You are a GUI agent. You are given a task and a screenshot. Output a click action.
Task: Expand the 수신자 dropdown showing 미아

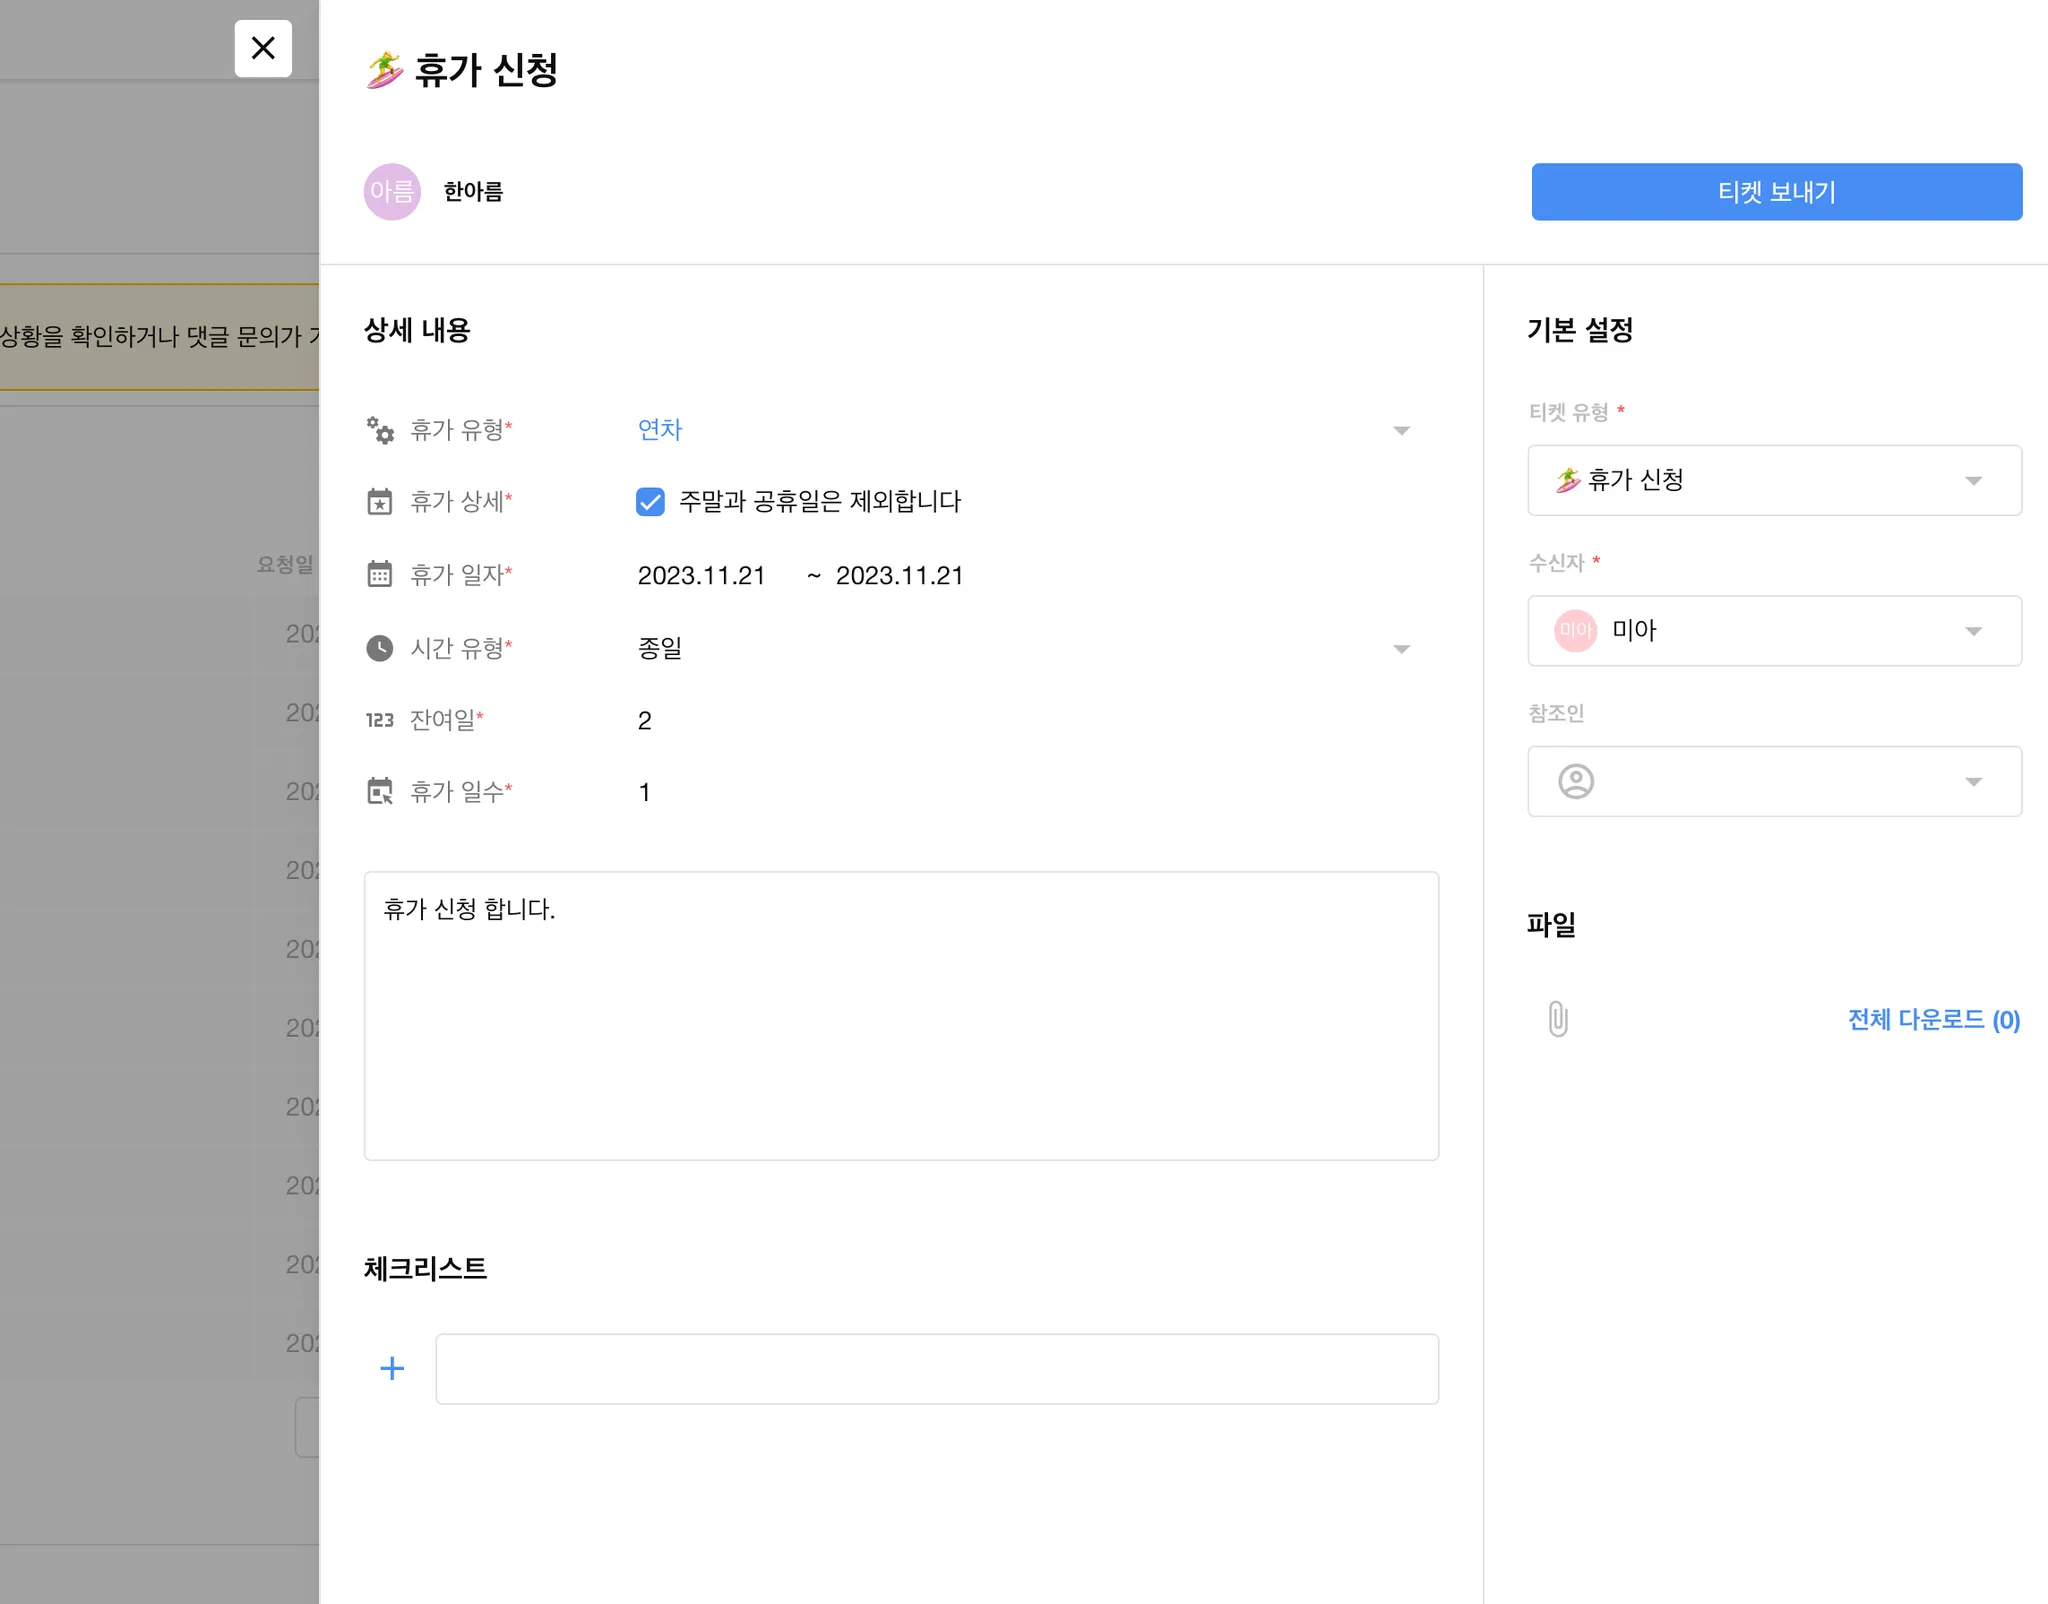(x=1774, y=631)
